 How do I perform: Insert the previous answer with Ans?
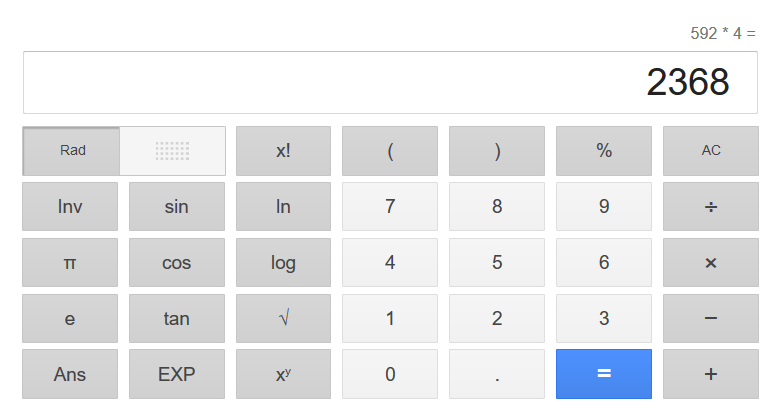click(x=70, y=375)
